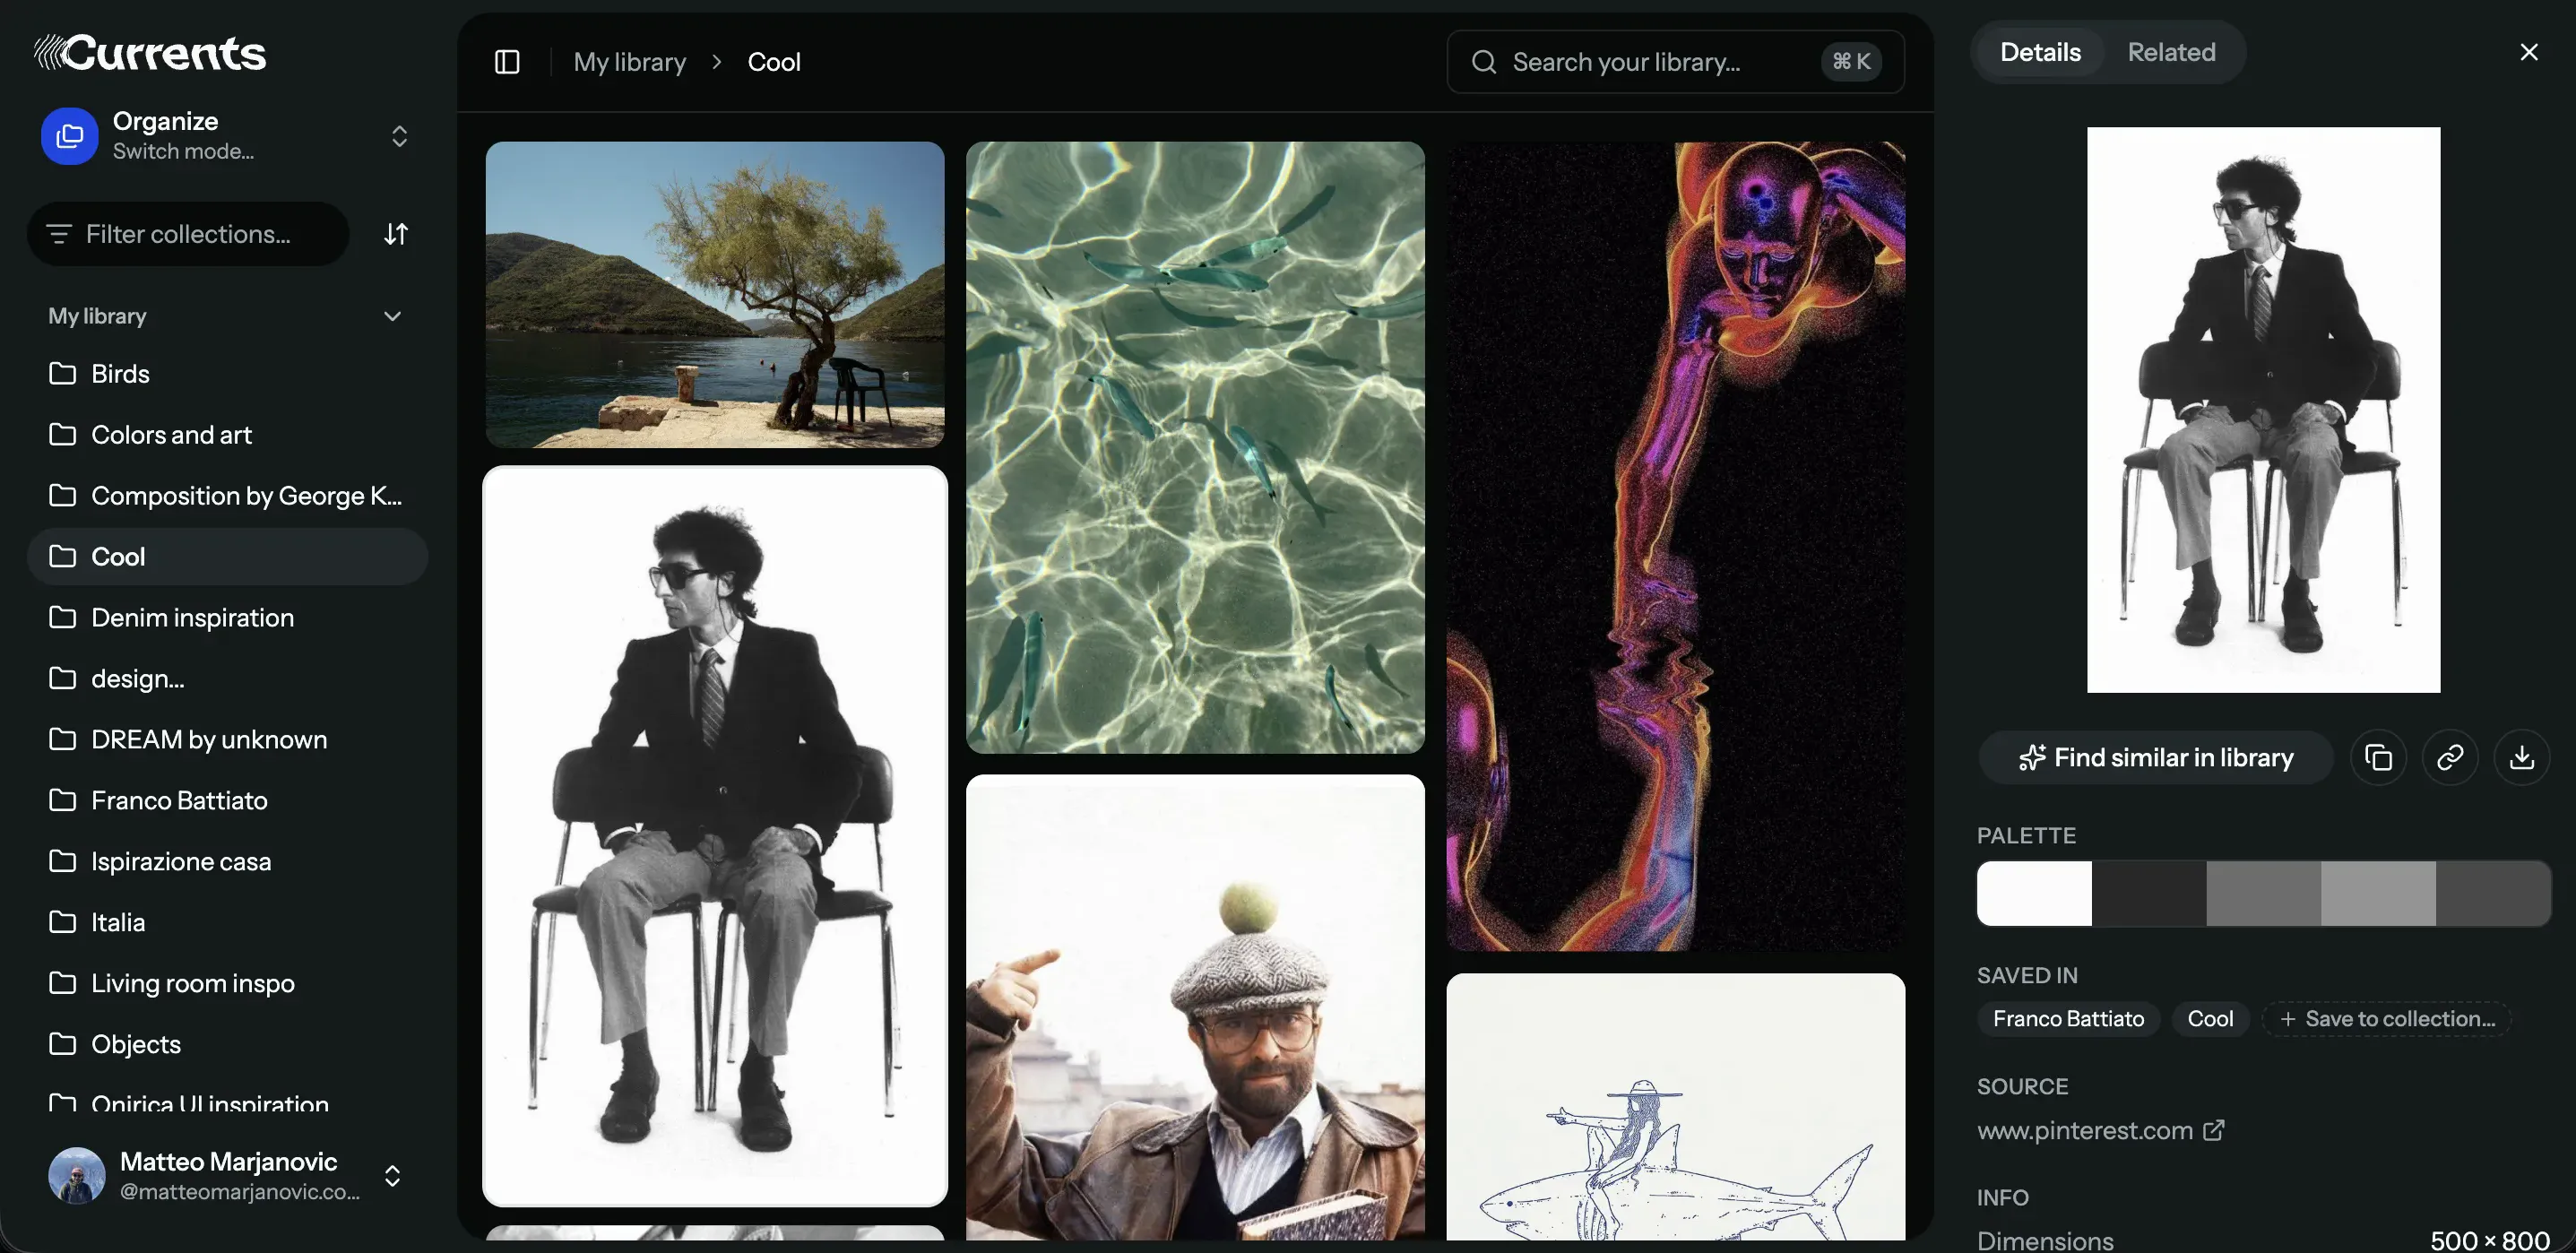The width and height of the screenshot is (2576, 1253).
Task: Open the man with cap photo
Action: point(1195,1007)
